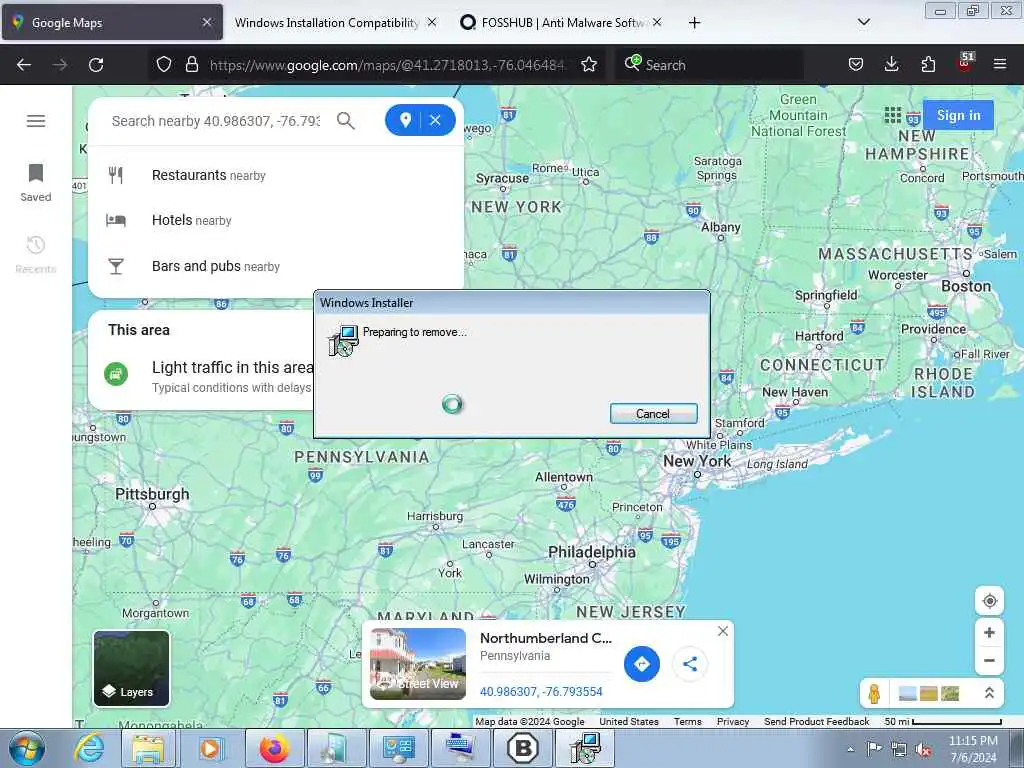The image size is (1024, 768).
Task: Select the Street View pegman
Action: [x=874, y=693]
